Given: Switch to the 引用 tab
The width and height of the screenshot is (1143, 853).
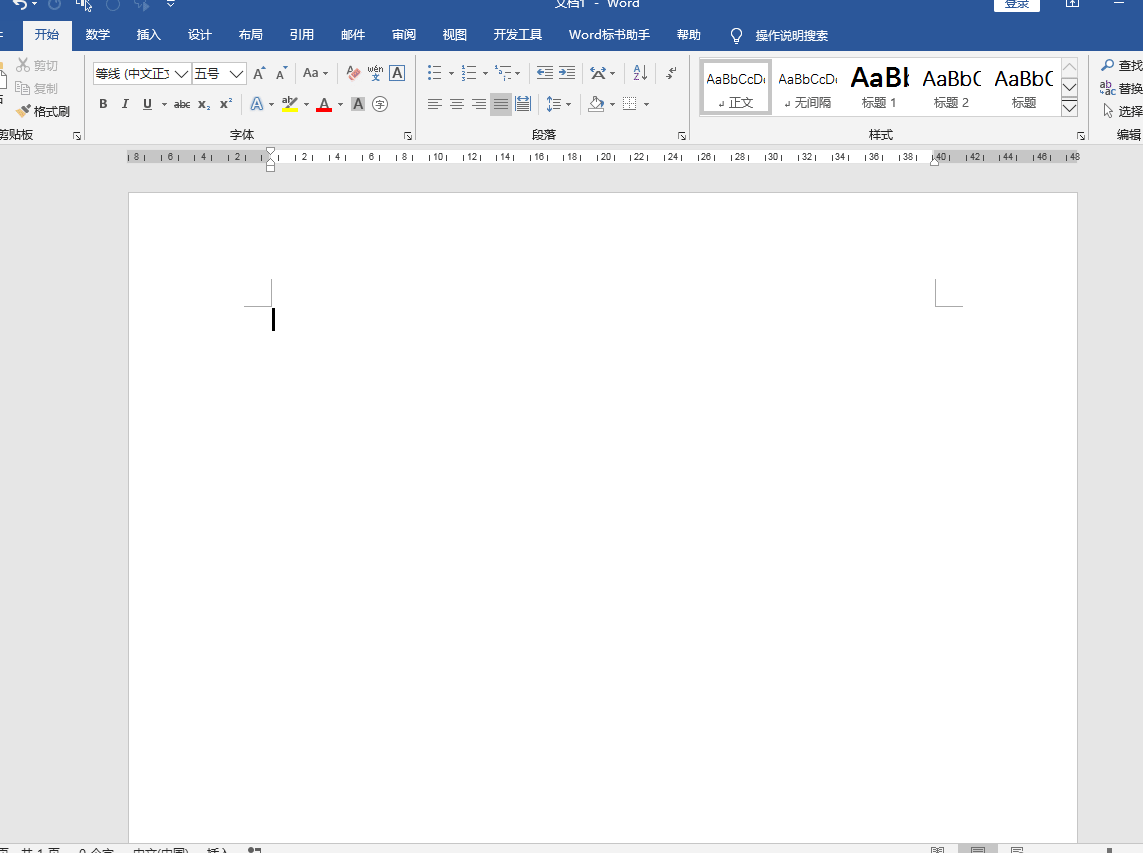Looking at the screenshot, I should tap(302, 35).
